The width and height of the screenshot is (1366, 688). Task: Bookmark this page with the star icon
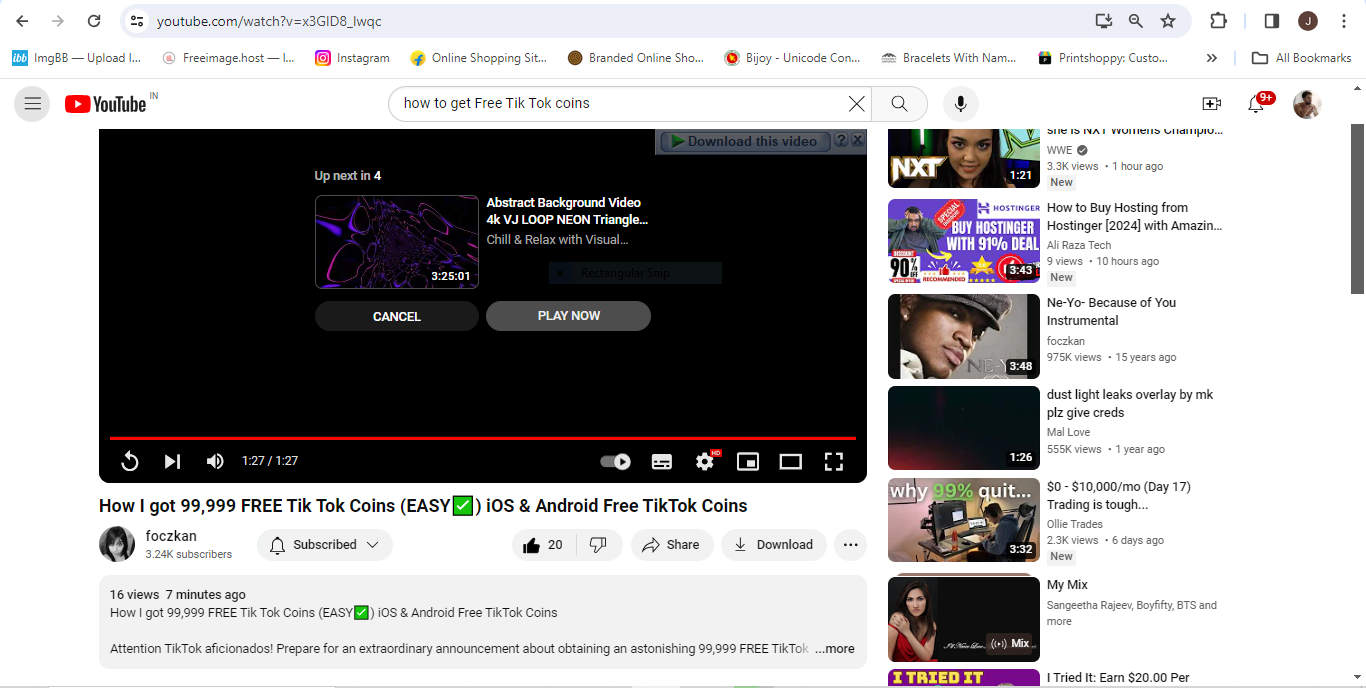click(1168, 21)
